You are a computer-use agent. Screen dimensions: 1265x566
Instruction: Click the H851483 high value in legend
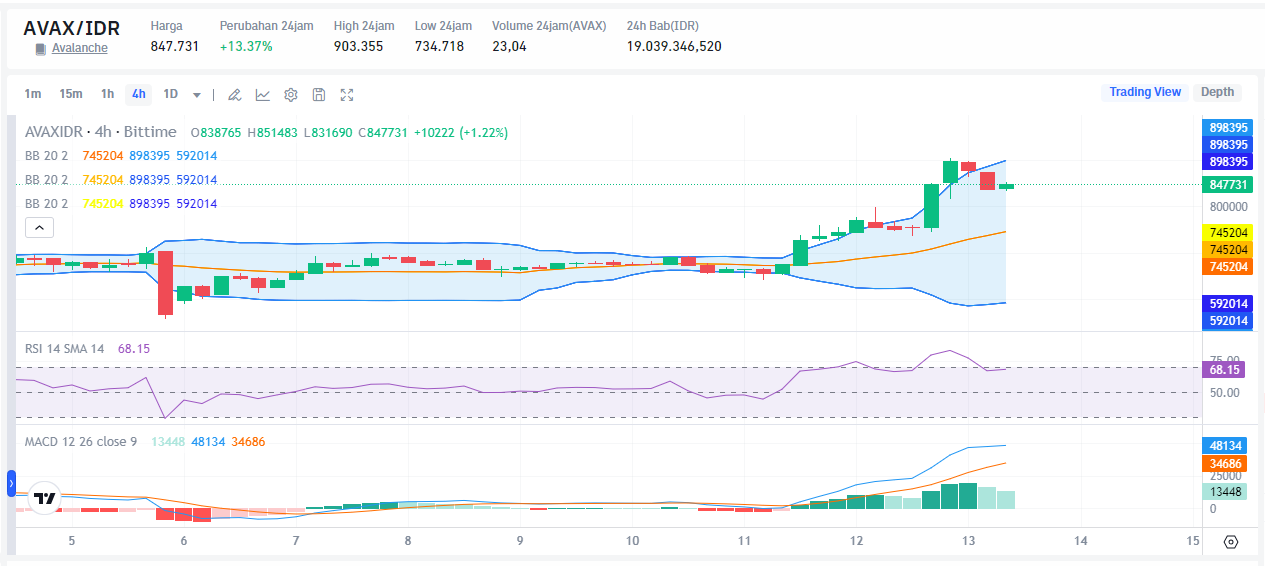click(x=273, y=132)
